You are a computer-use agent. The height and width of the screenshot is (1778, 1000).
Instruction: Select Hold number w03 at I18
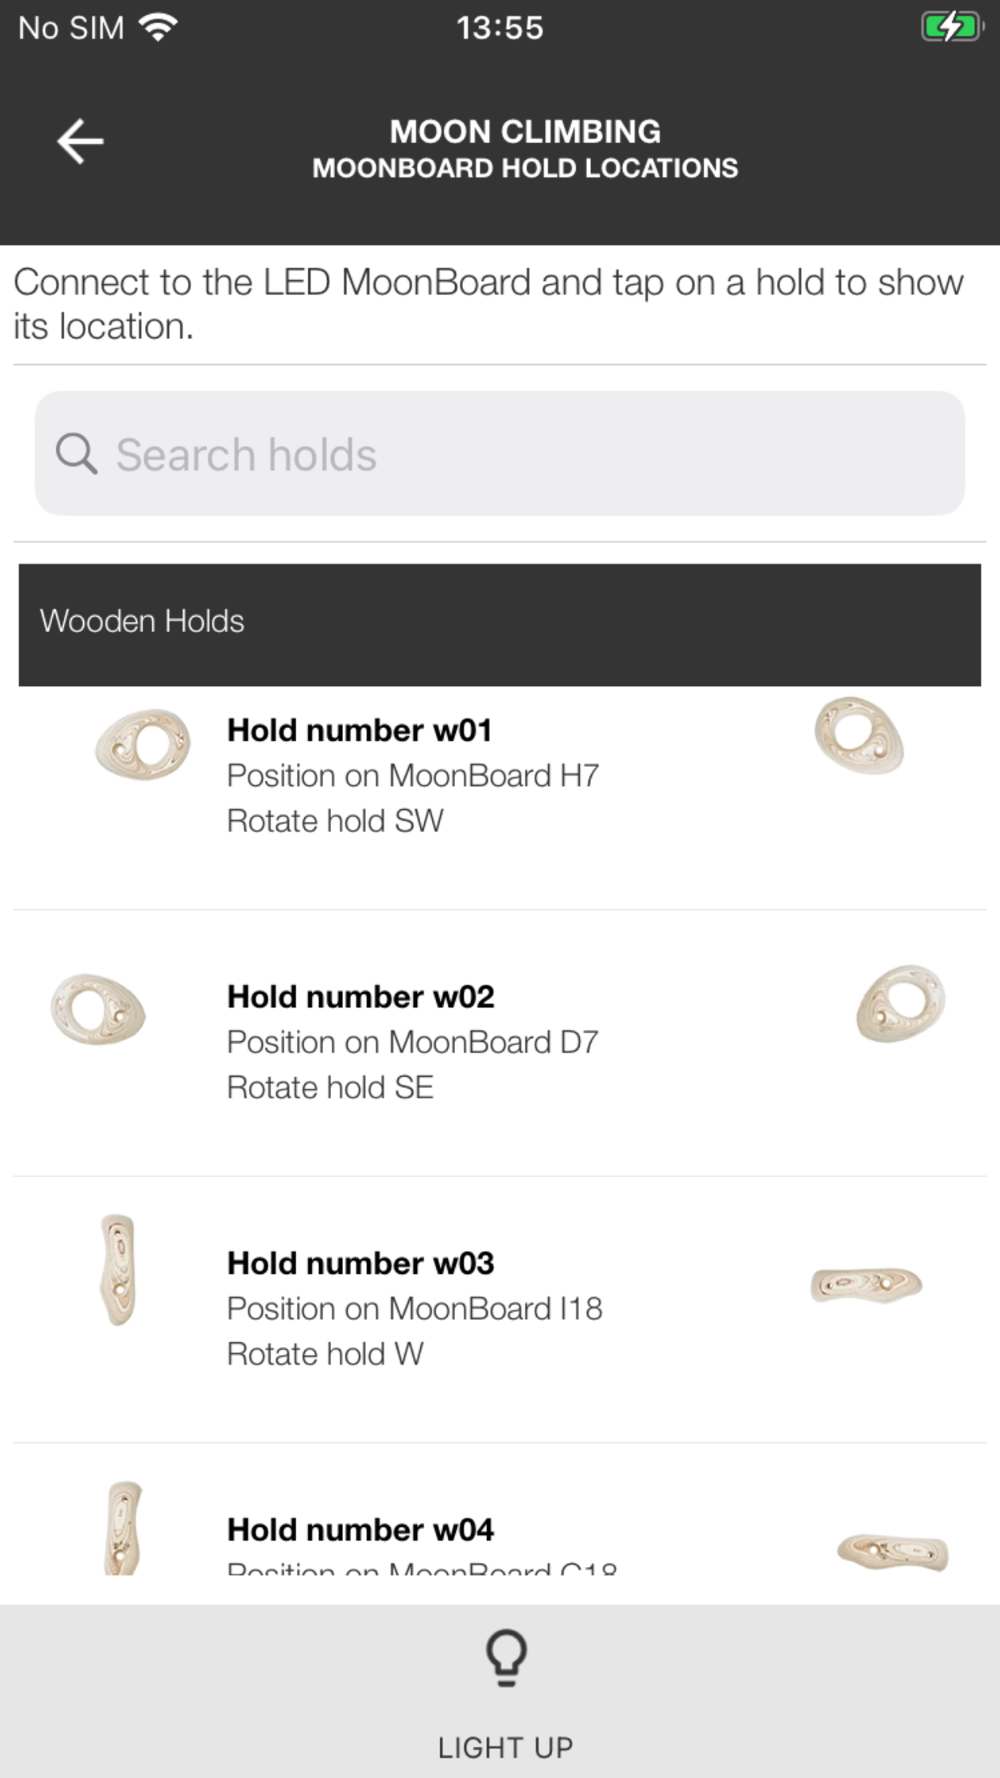coord(500,1309)
